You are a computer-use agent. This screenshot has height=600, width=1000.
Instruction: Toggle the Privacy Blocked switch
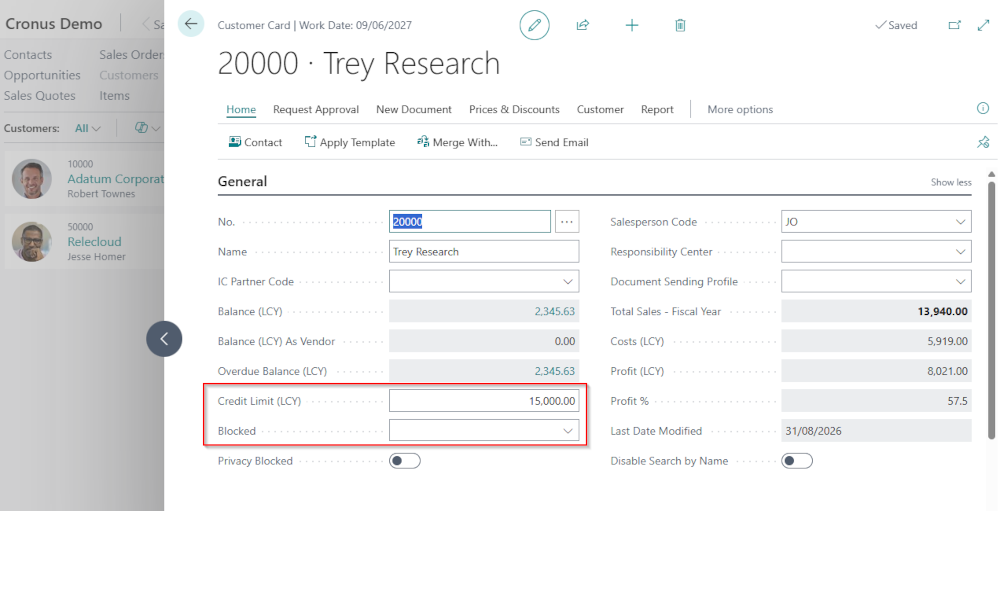[405, 461]
